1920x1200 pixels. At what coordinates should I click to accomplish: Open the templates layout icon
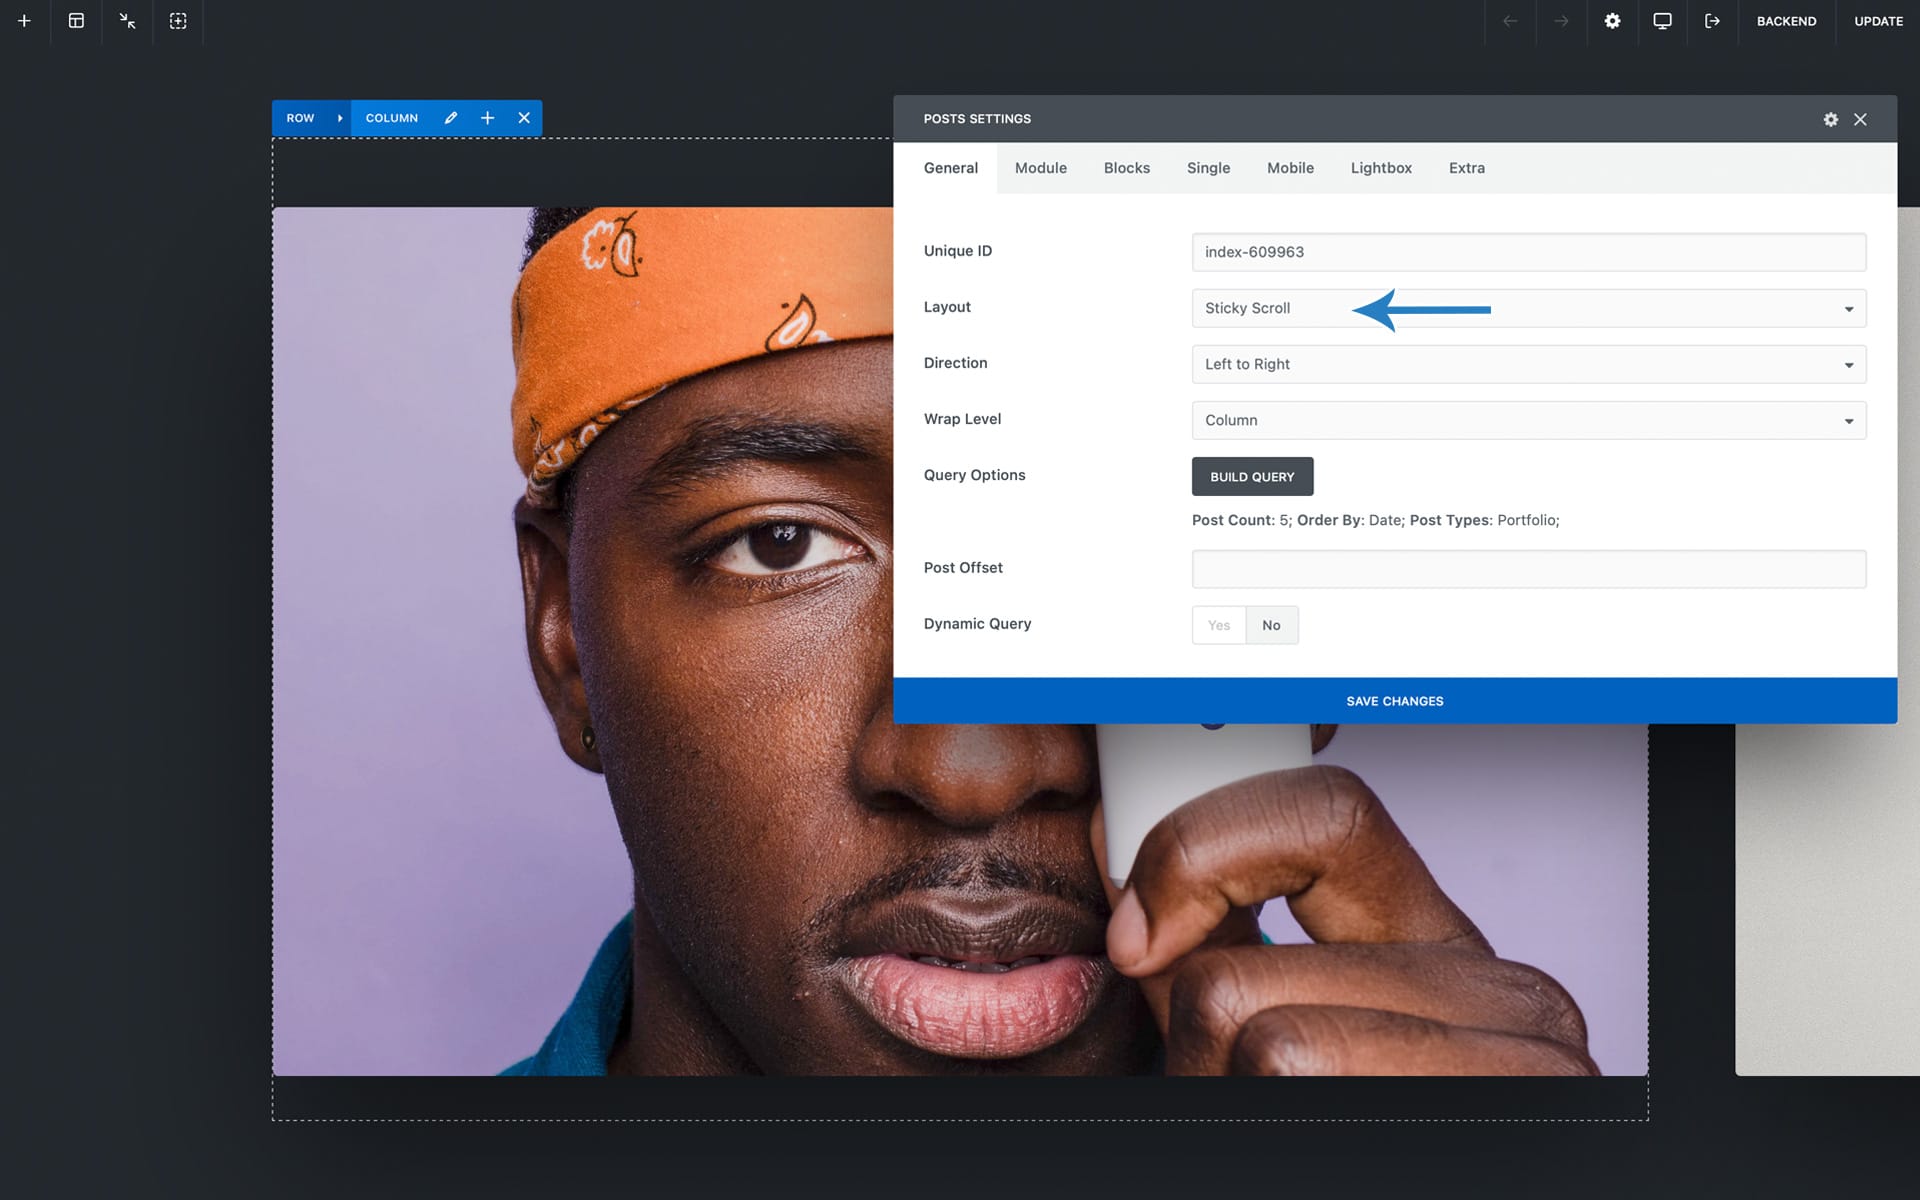tap(76, 21)
